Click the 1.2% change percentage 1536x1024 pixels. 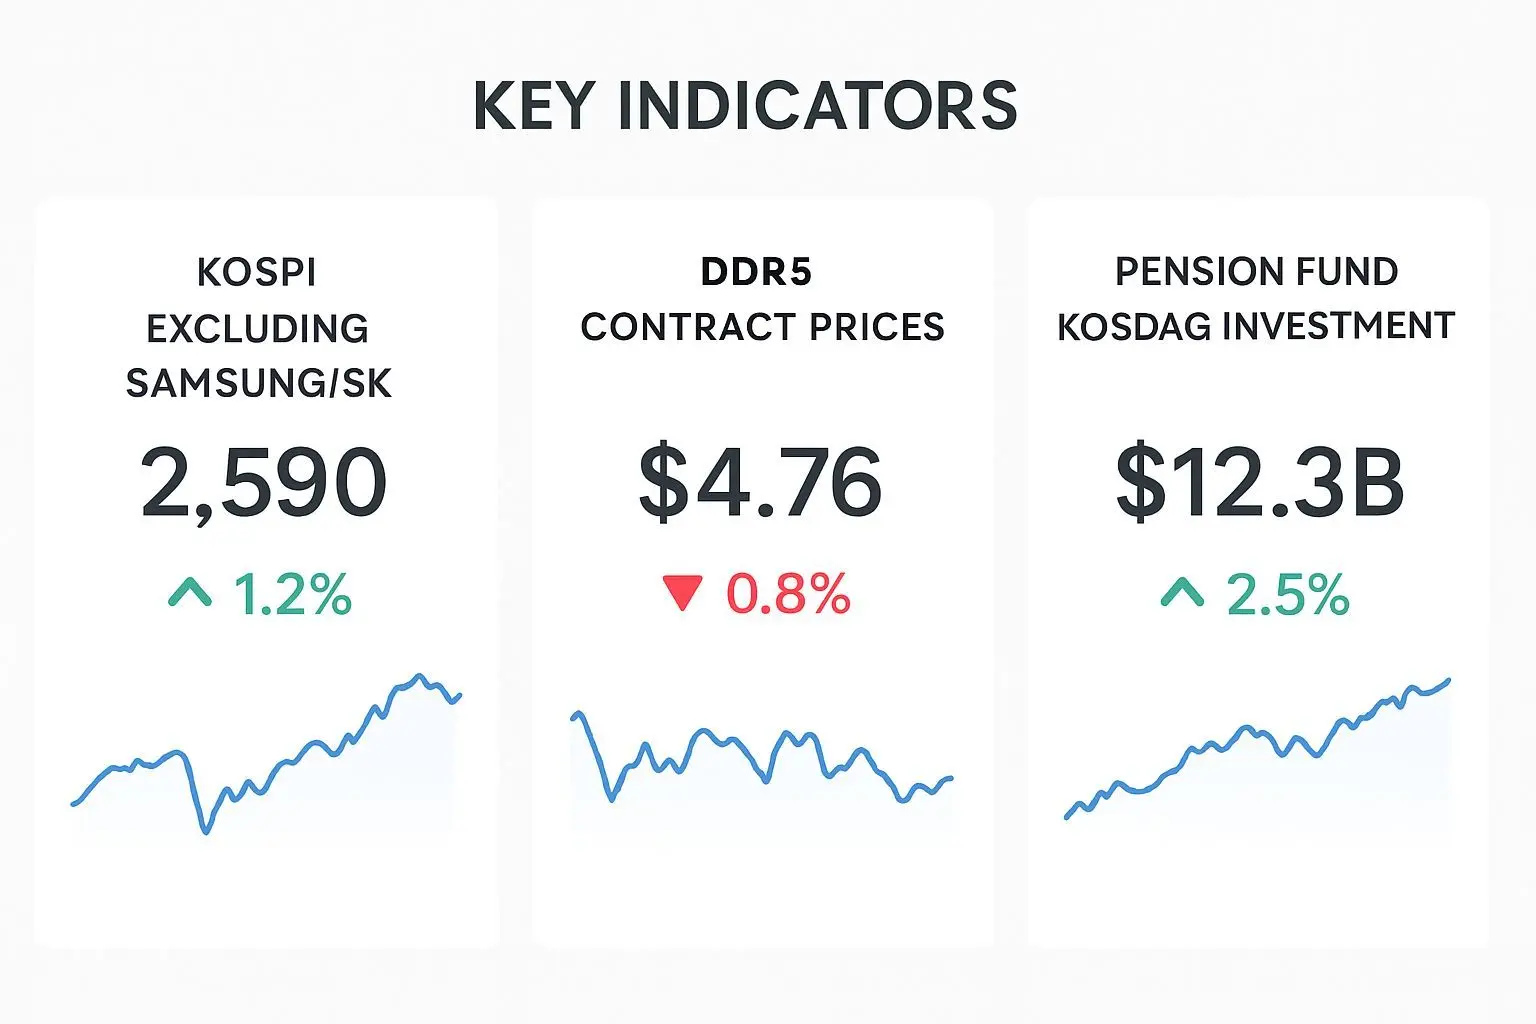point(292,594)
